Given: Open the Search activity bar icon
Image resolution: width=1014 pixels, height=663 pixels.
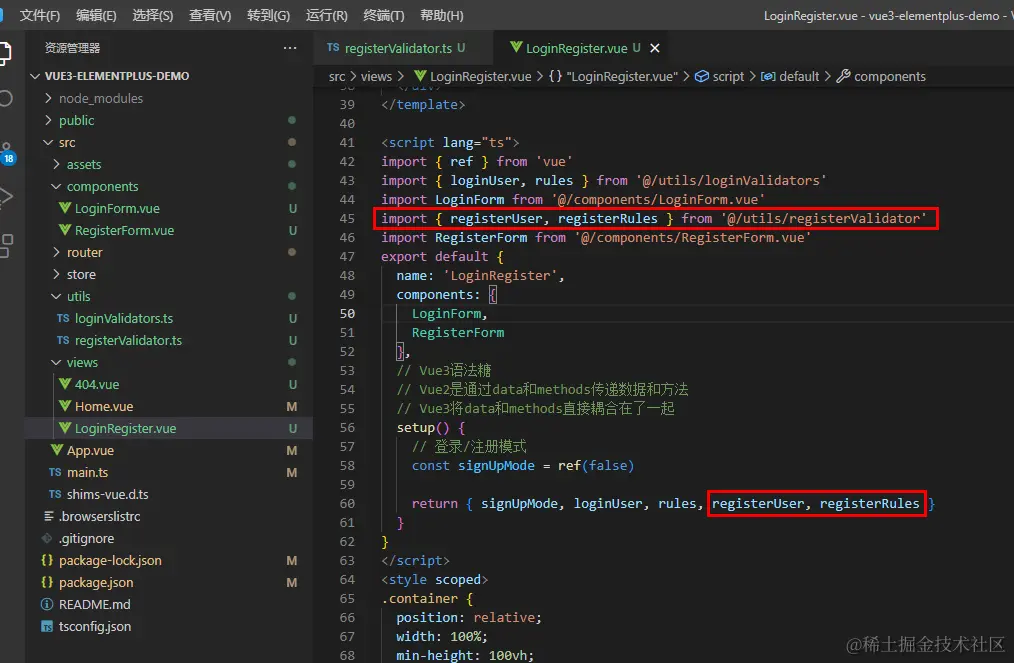Looking at the screenshot, I should point(5,98).
